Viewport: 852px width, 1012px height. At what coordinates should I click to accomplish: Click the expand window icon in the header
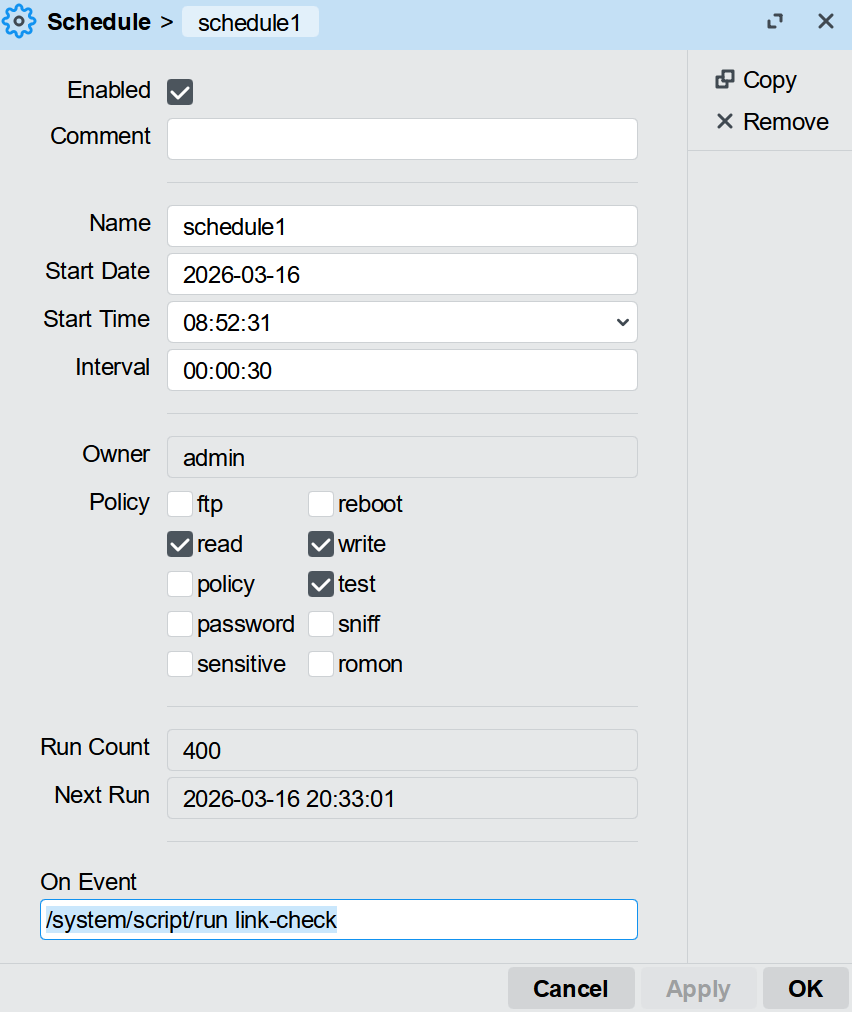pyautogui.click(x=775, y=22)
